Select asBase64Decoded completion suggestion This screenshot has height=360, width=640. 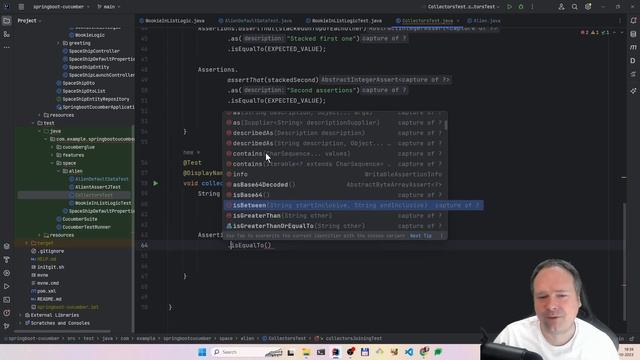point(335,185)
